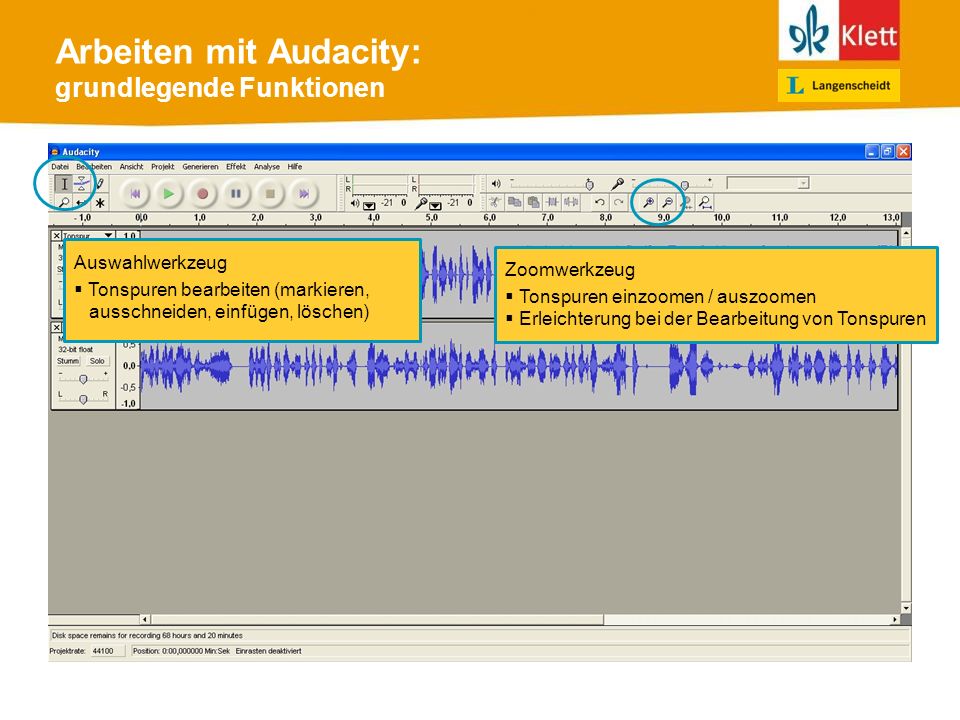This screenshot has height=720, width=960.
Task: Open the Hilfe menu
Action: tap(295, 167)
